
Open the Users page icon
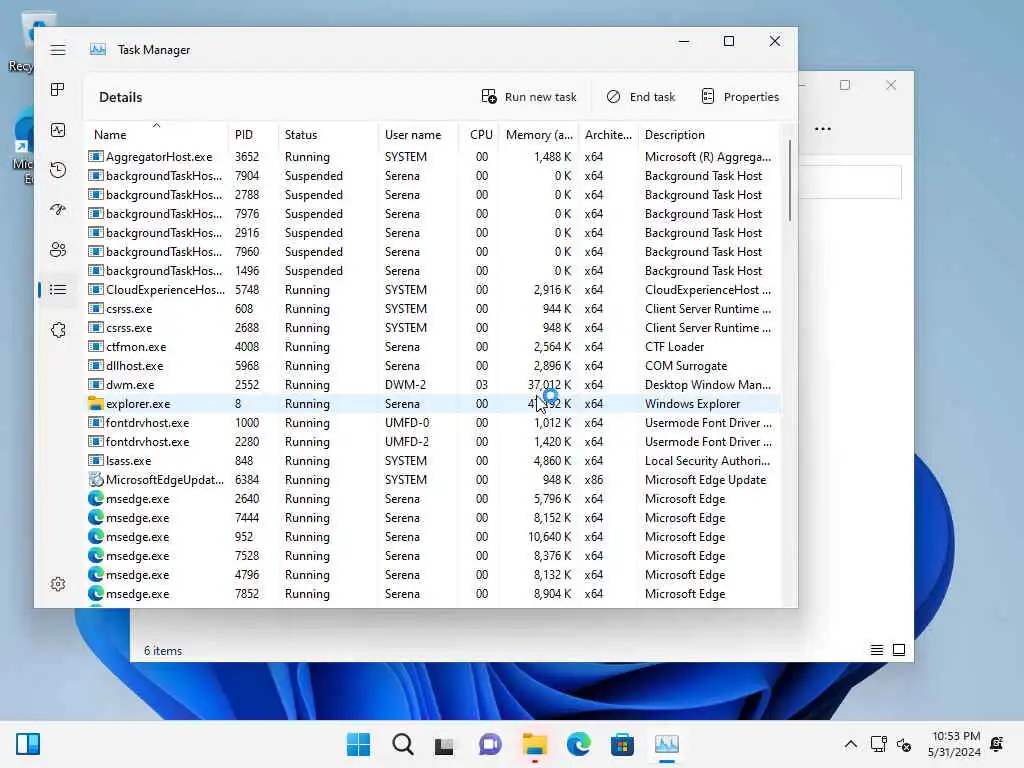(57, 249)
